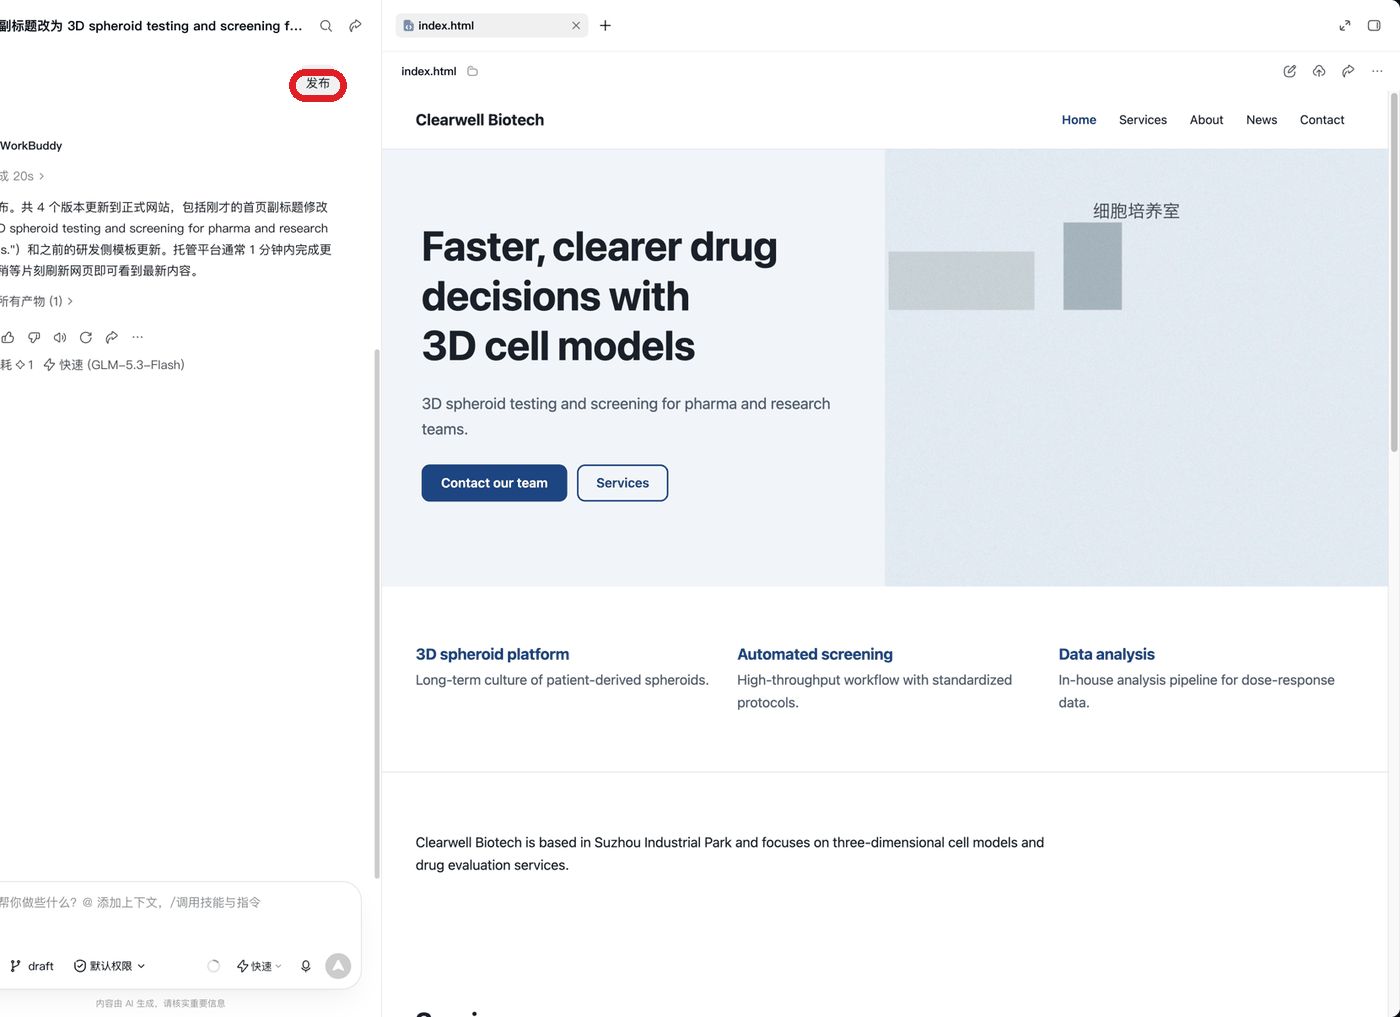Go to Home in the site navigation
The height and width of the screenshot is (1017, 1400).
click(x=1079, y=120)
